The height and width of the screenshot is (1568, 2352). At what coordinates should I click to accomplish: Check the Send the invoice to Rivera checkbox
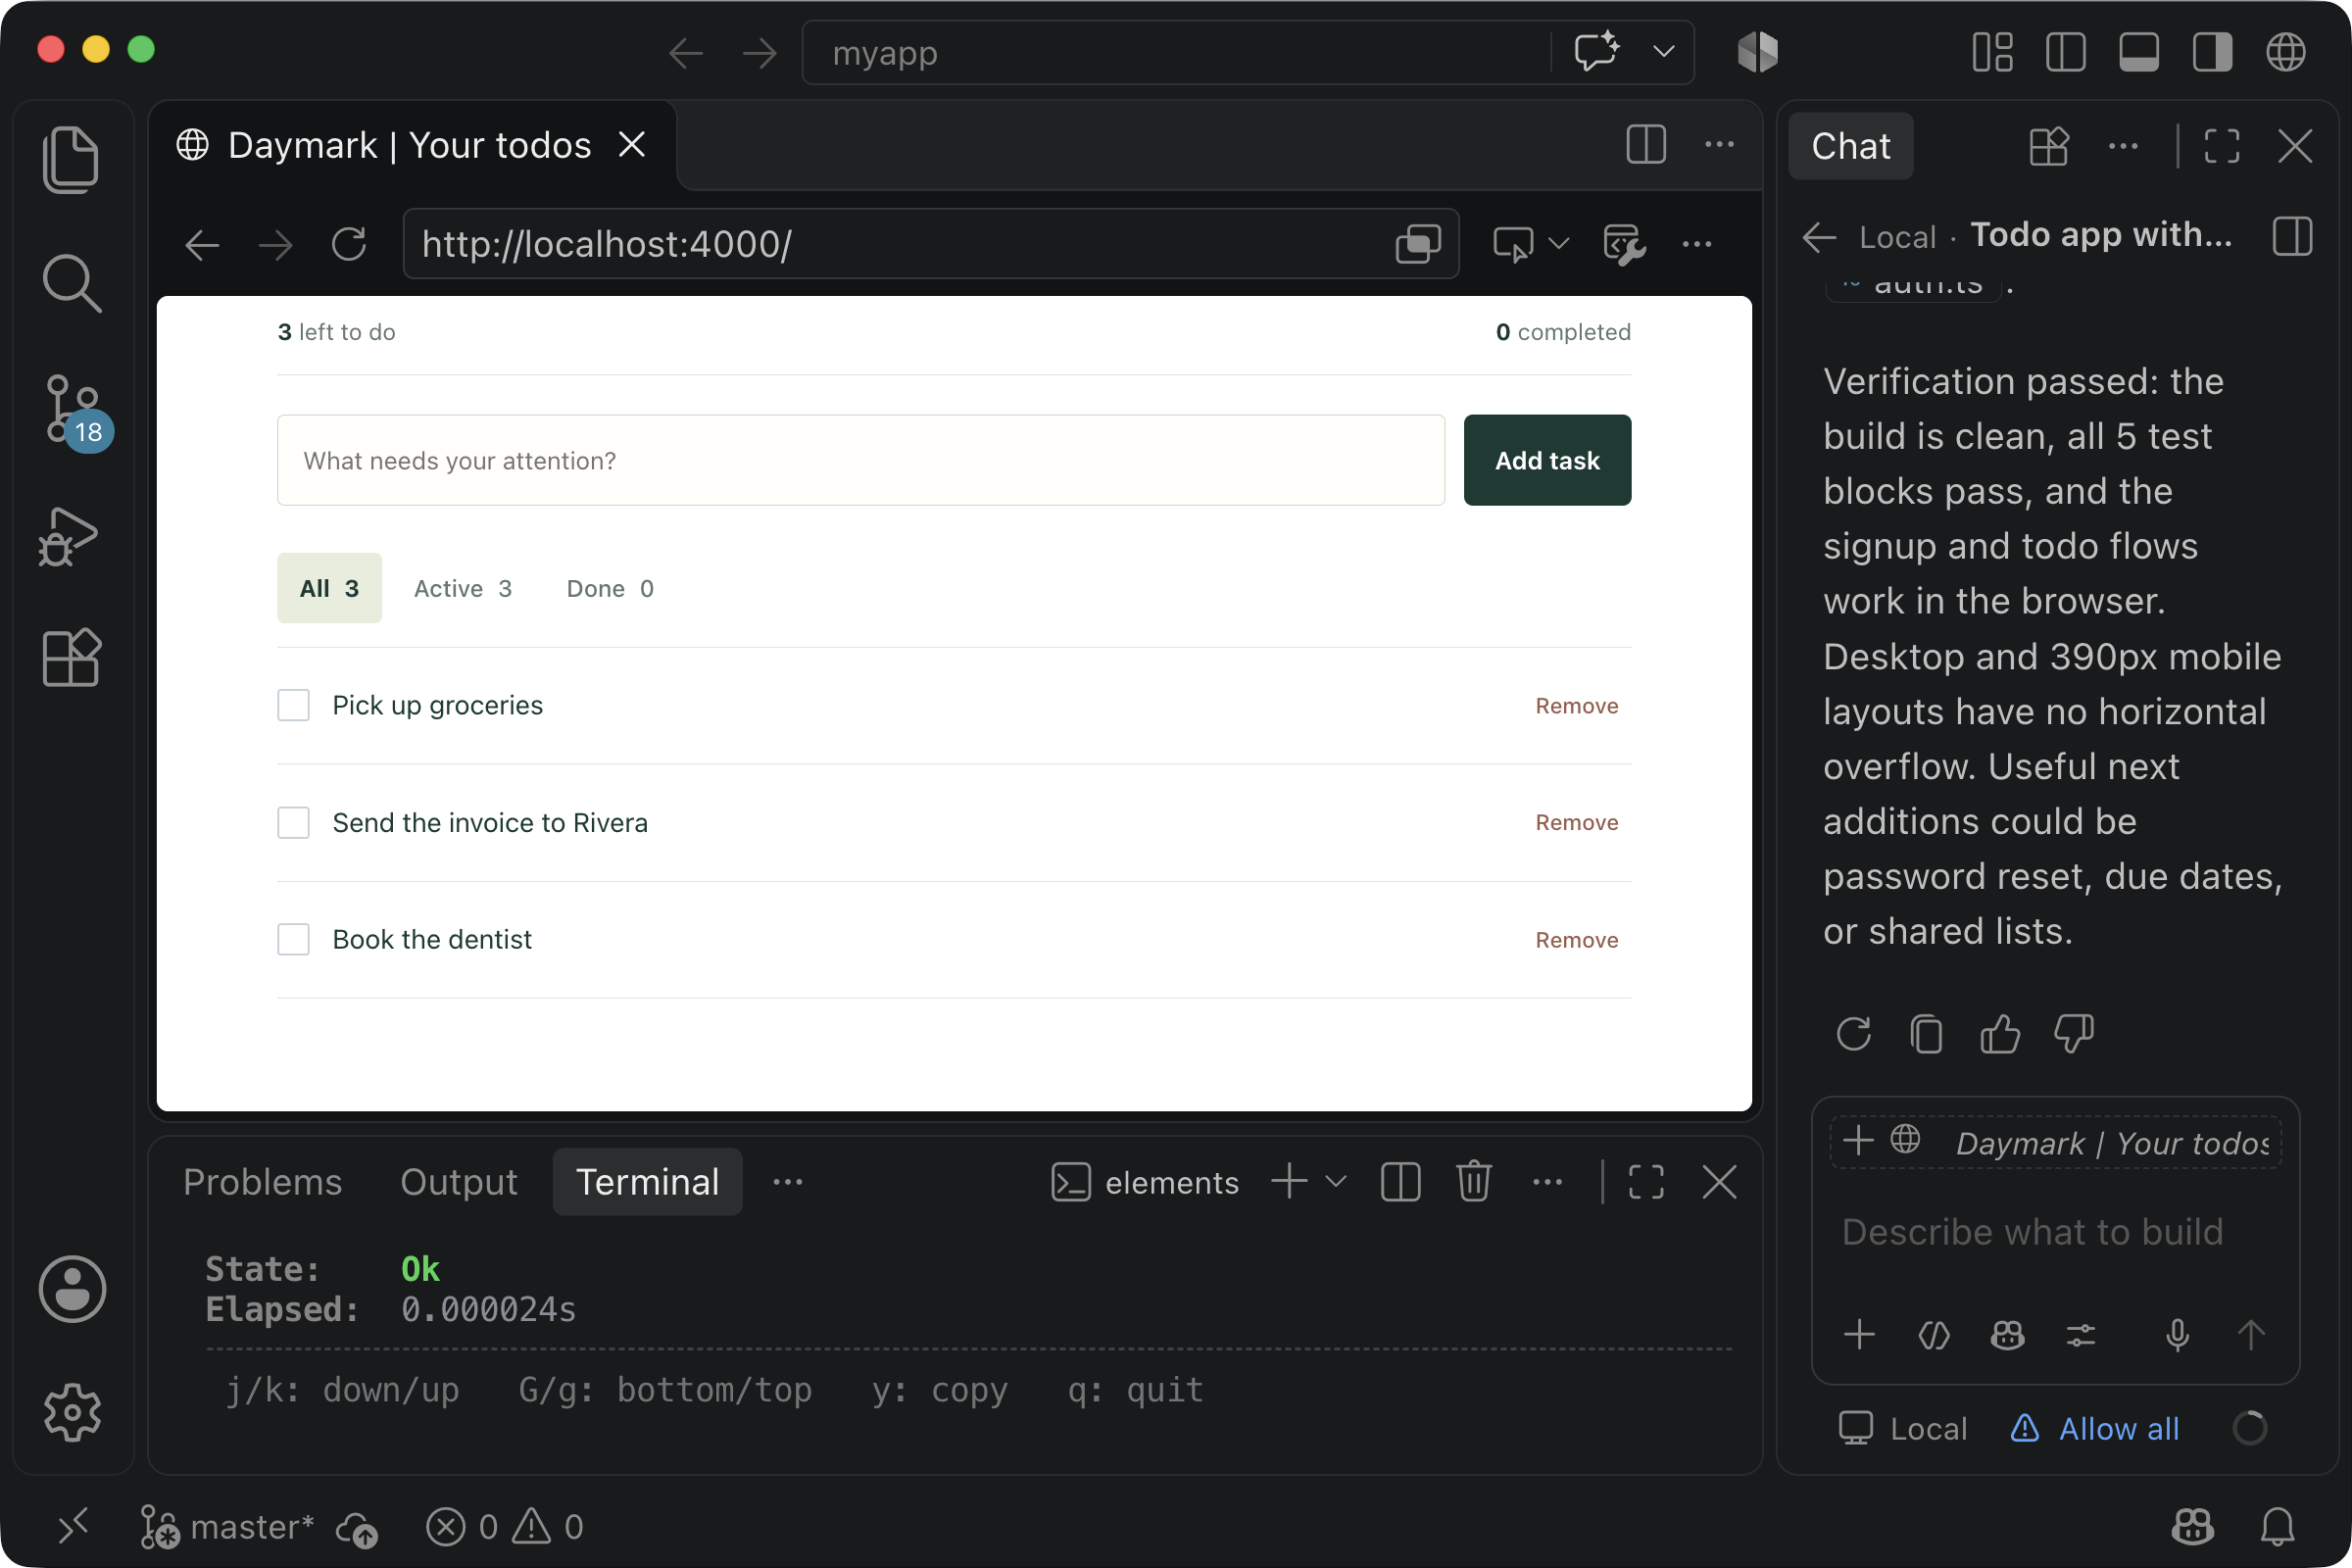tap(293, 822)
